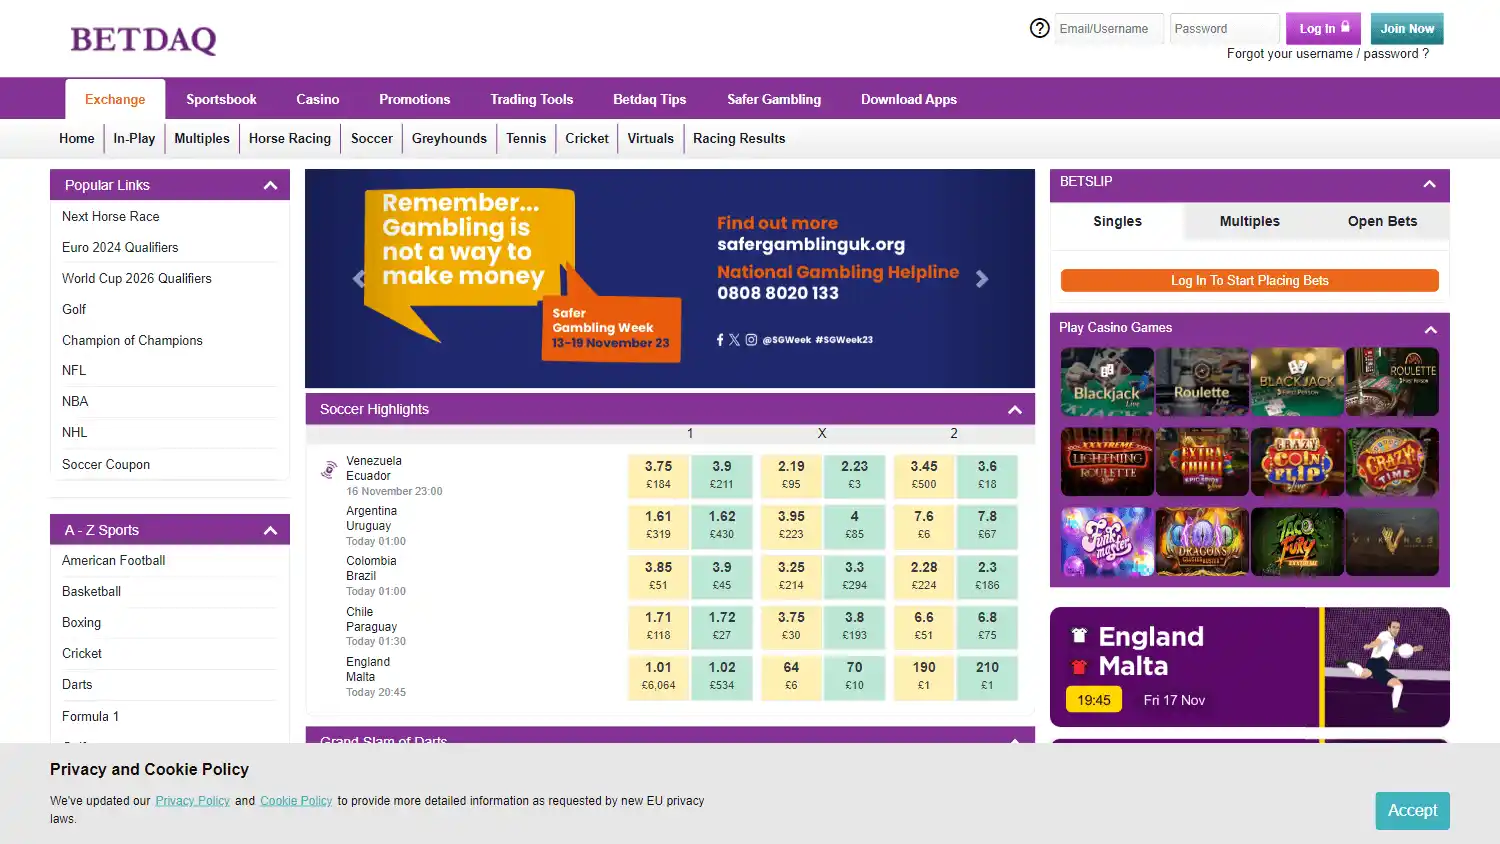Open XXXtreme Lightning Roulette game thumbnail
Screen dimensions: 1500x844
[x=1107, y=461]
